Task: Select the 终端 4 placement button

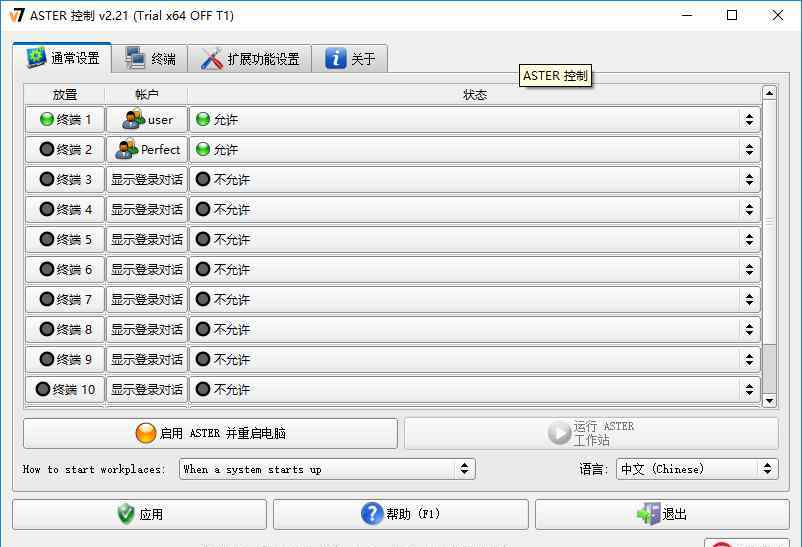Action: tap(65, 209)
